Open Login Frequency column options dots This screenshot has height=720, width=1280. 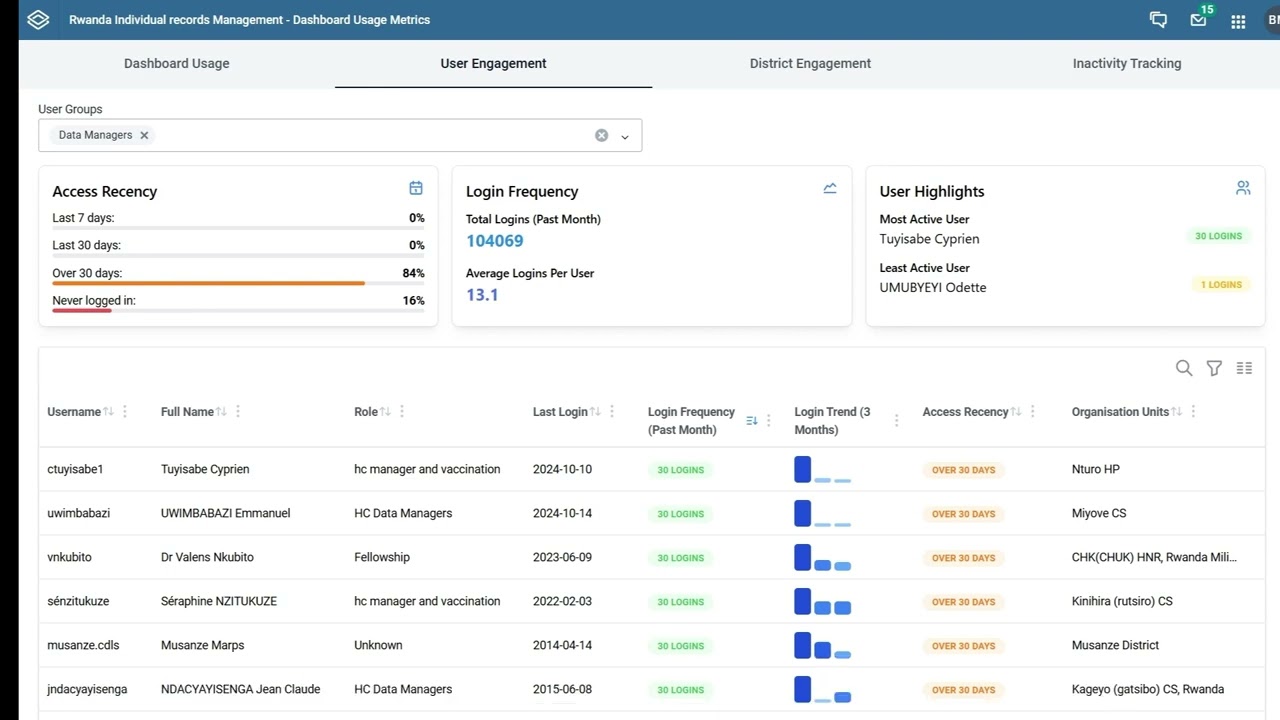tap(768, 421)
